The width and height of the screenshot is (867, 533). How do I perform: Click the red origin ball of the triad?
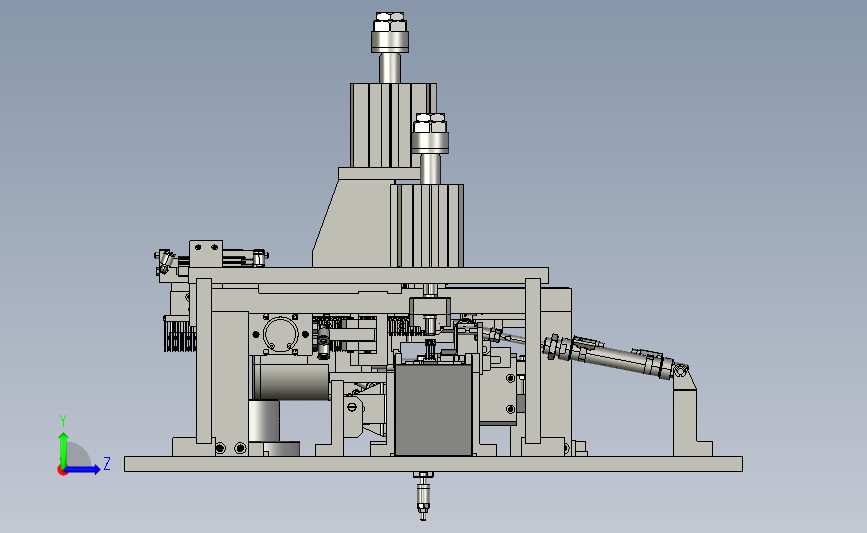point(62,471)
